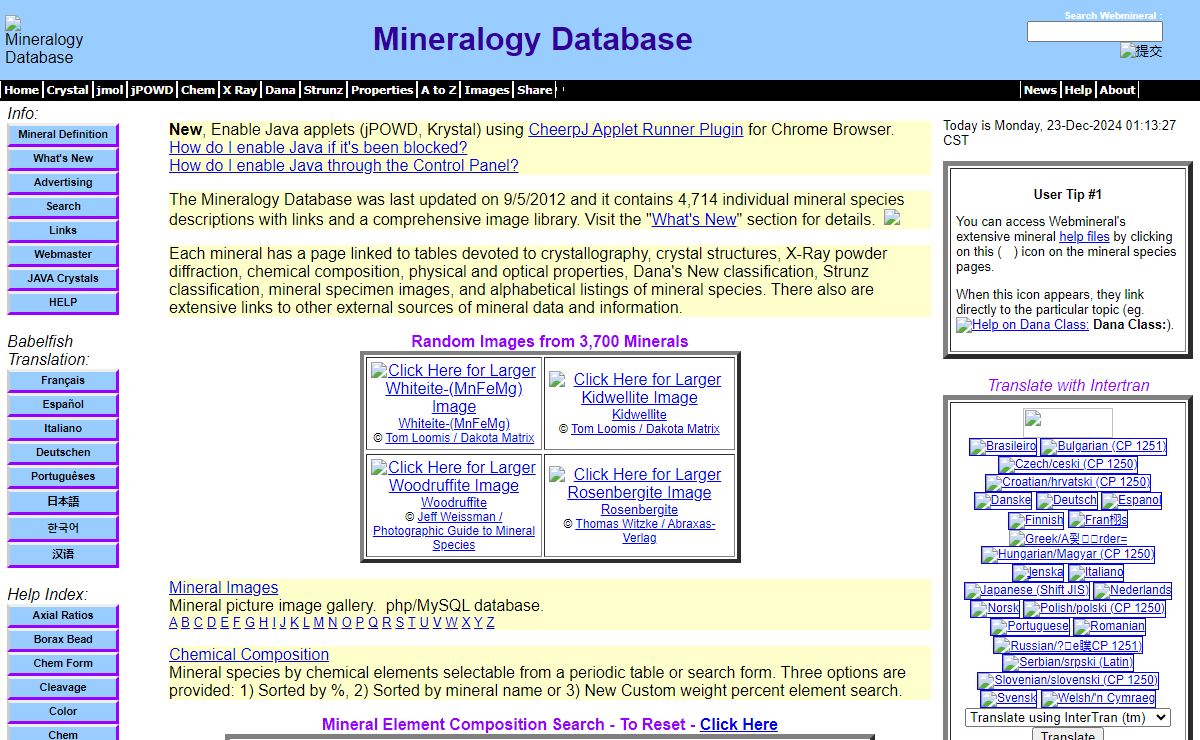1200x740 pixels.
Task: Select the Welsh flag translation link
Action: (1098, 698)
